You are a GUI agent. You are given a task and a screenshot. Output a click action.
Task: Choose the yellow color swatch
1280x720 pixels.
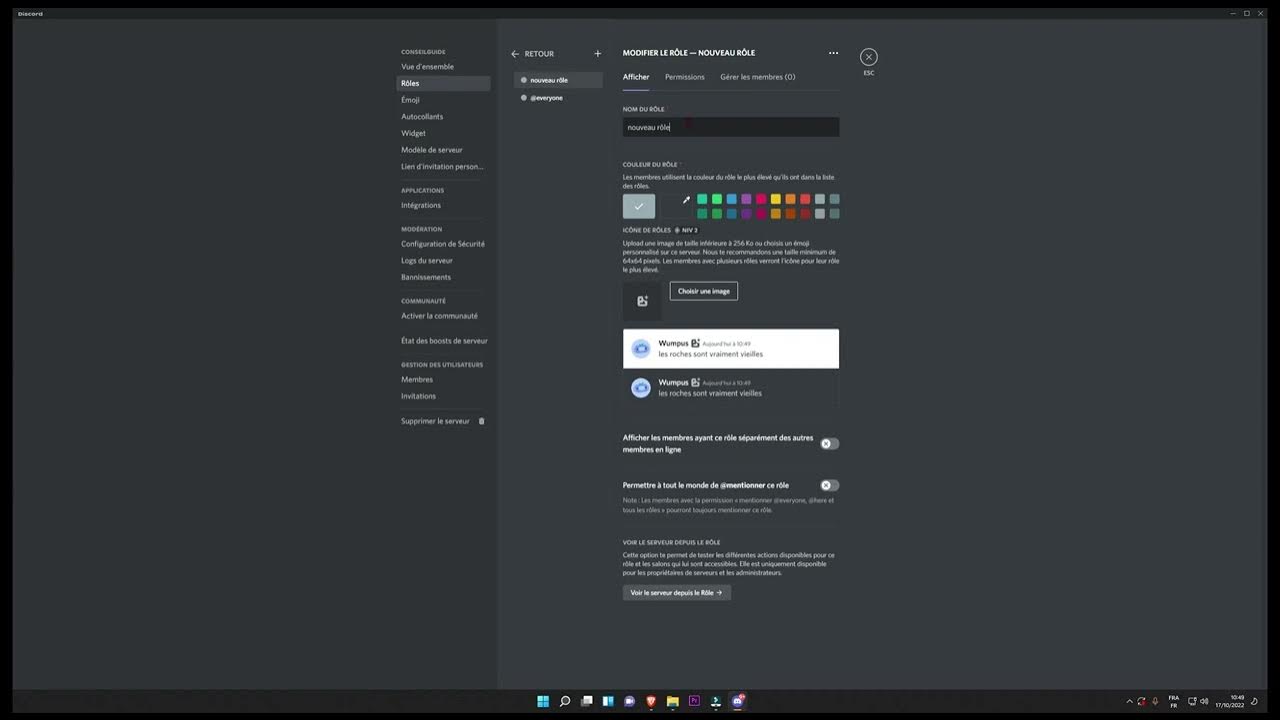[x=775, y=199]
